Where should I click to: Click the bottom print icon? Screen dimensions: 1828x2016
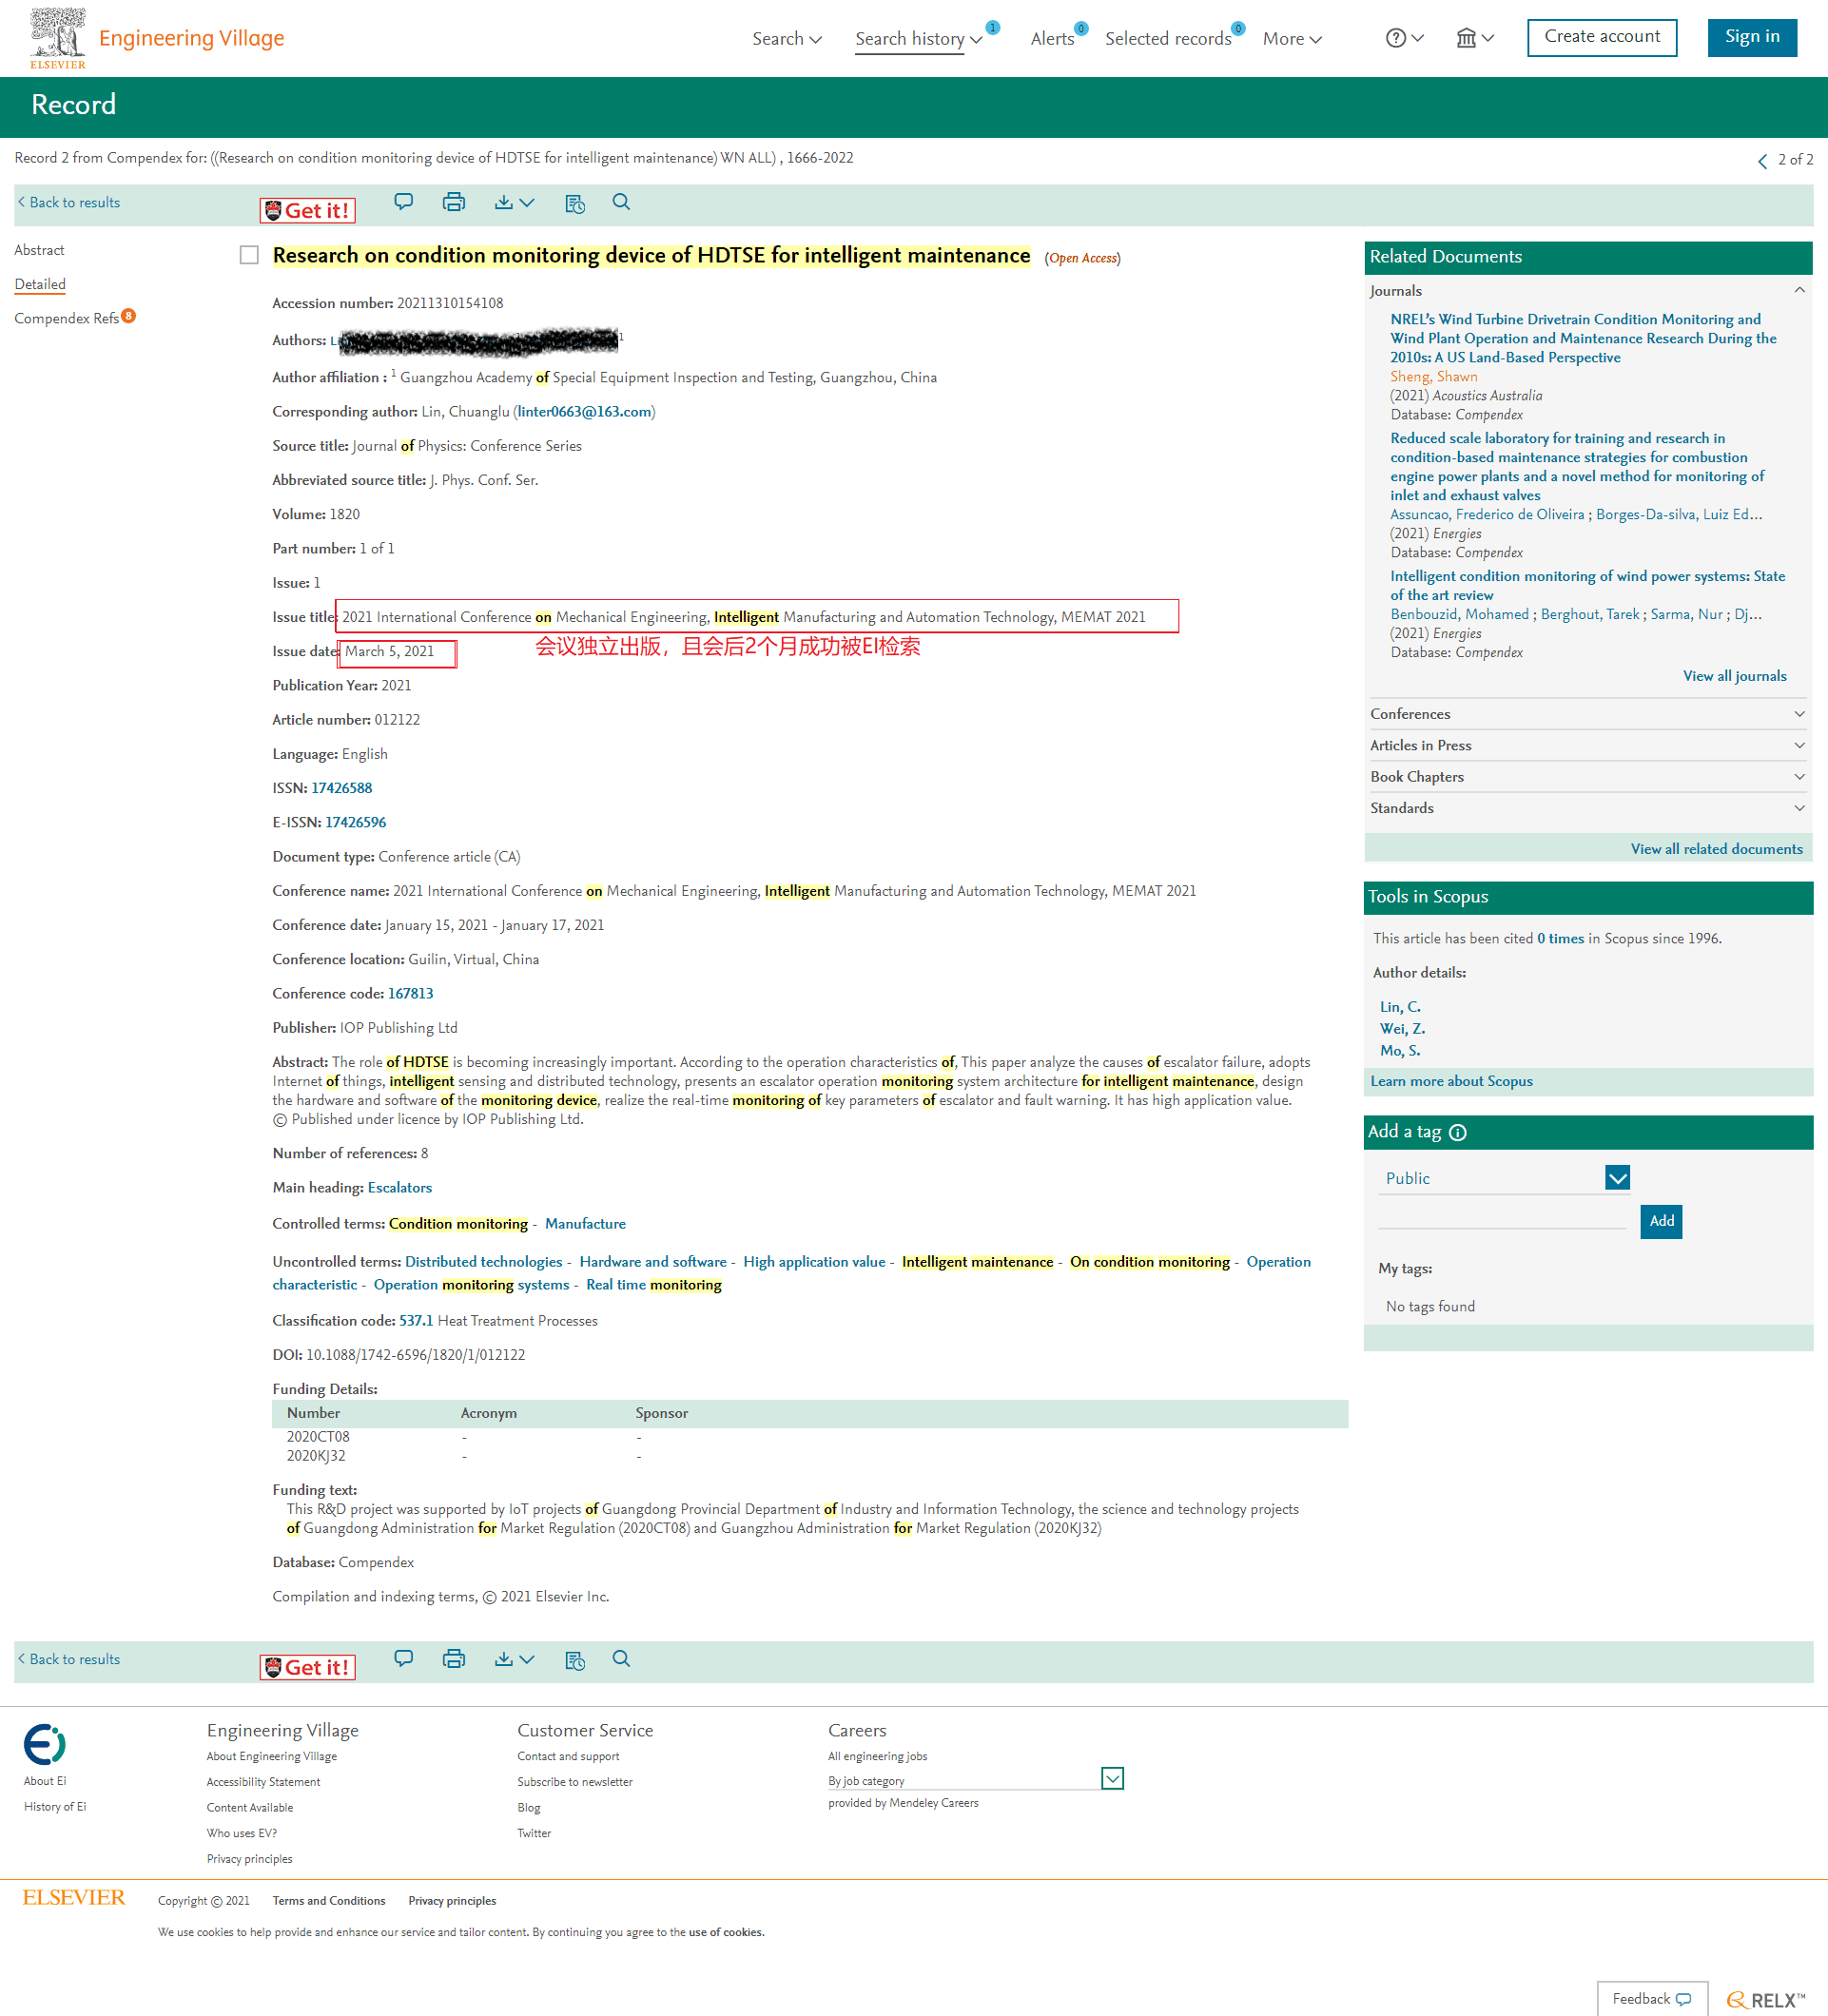click(454, 1659)
